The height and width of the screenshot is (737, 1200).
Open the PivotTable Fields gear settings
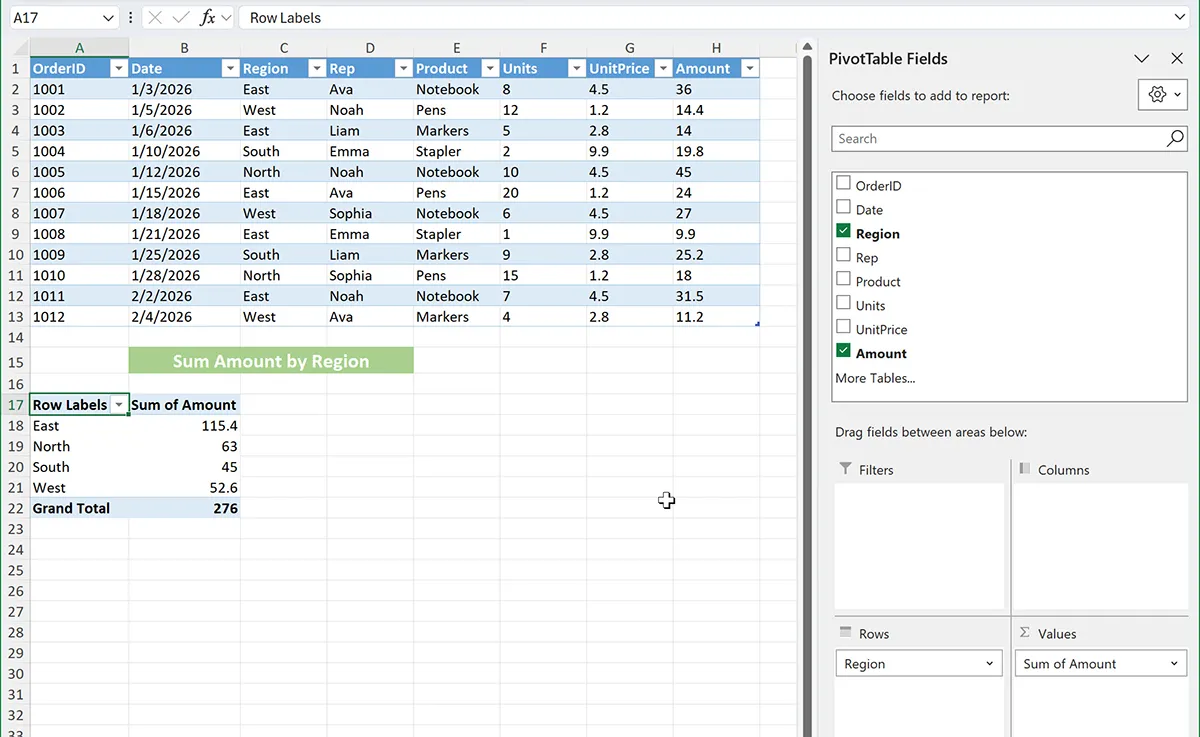tap(1163, 94)
